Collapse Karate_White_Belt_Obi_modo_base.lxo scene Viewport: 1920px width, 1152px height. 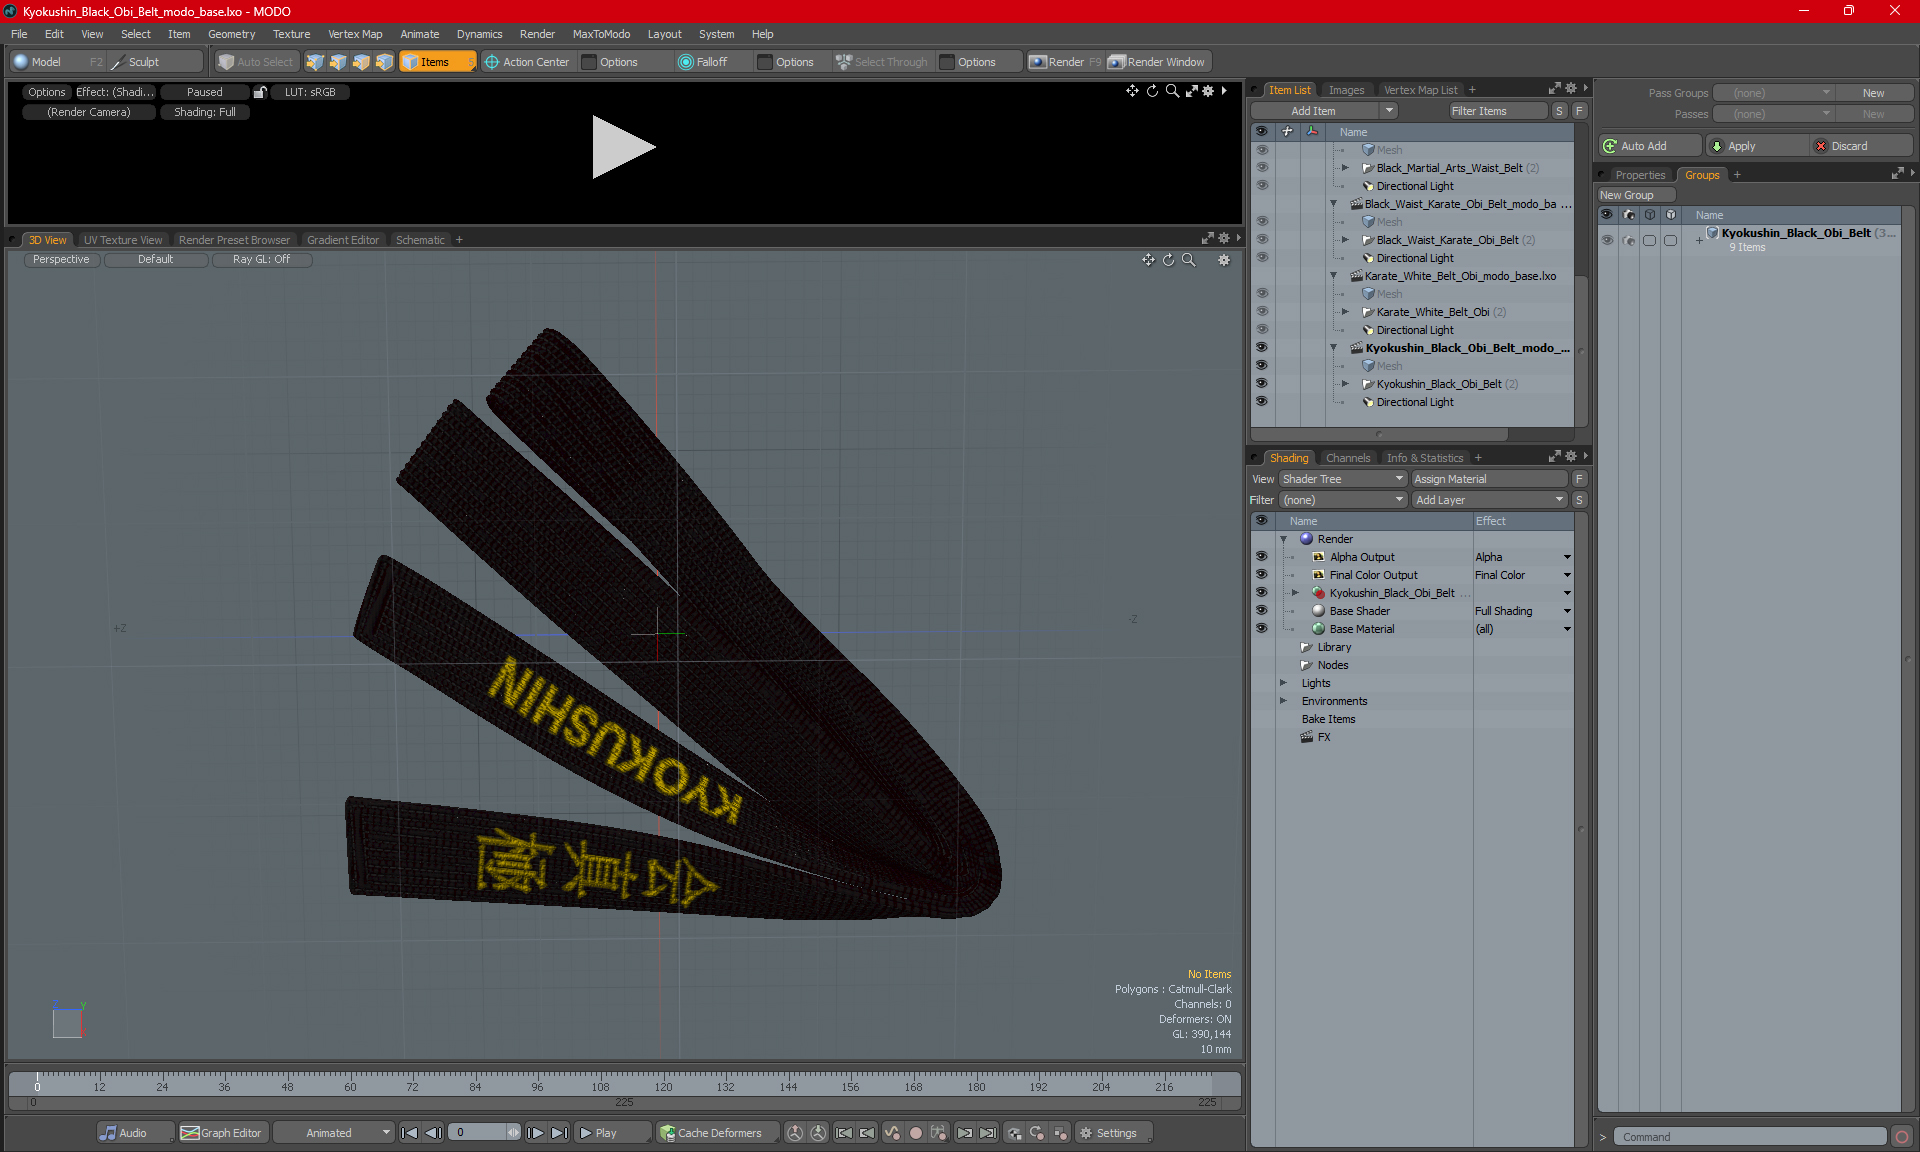click(1333, 276)
